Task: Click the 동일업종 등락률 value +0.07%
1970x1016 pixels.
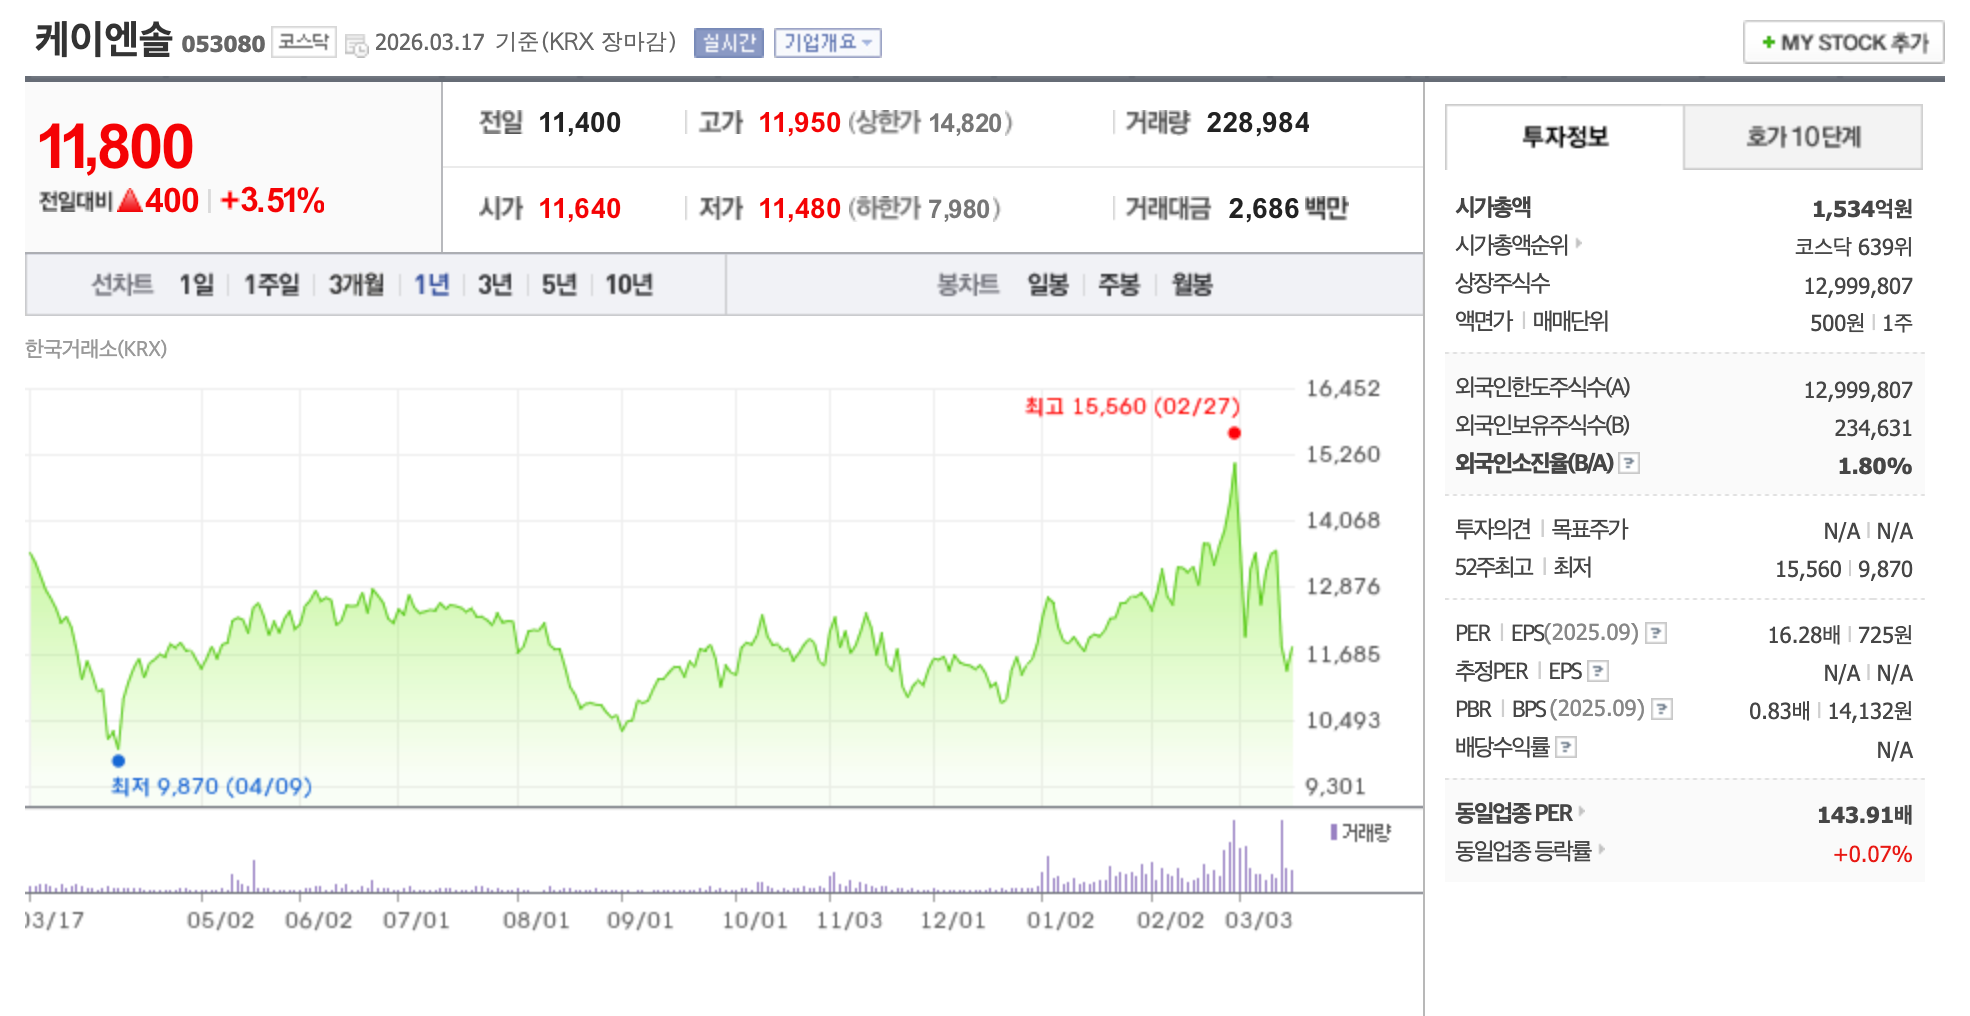Action: (x=1872, y=854)
